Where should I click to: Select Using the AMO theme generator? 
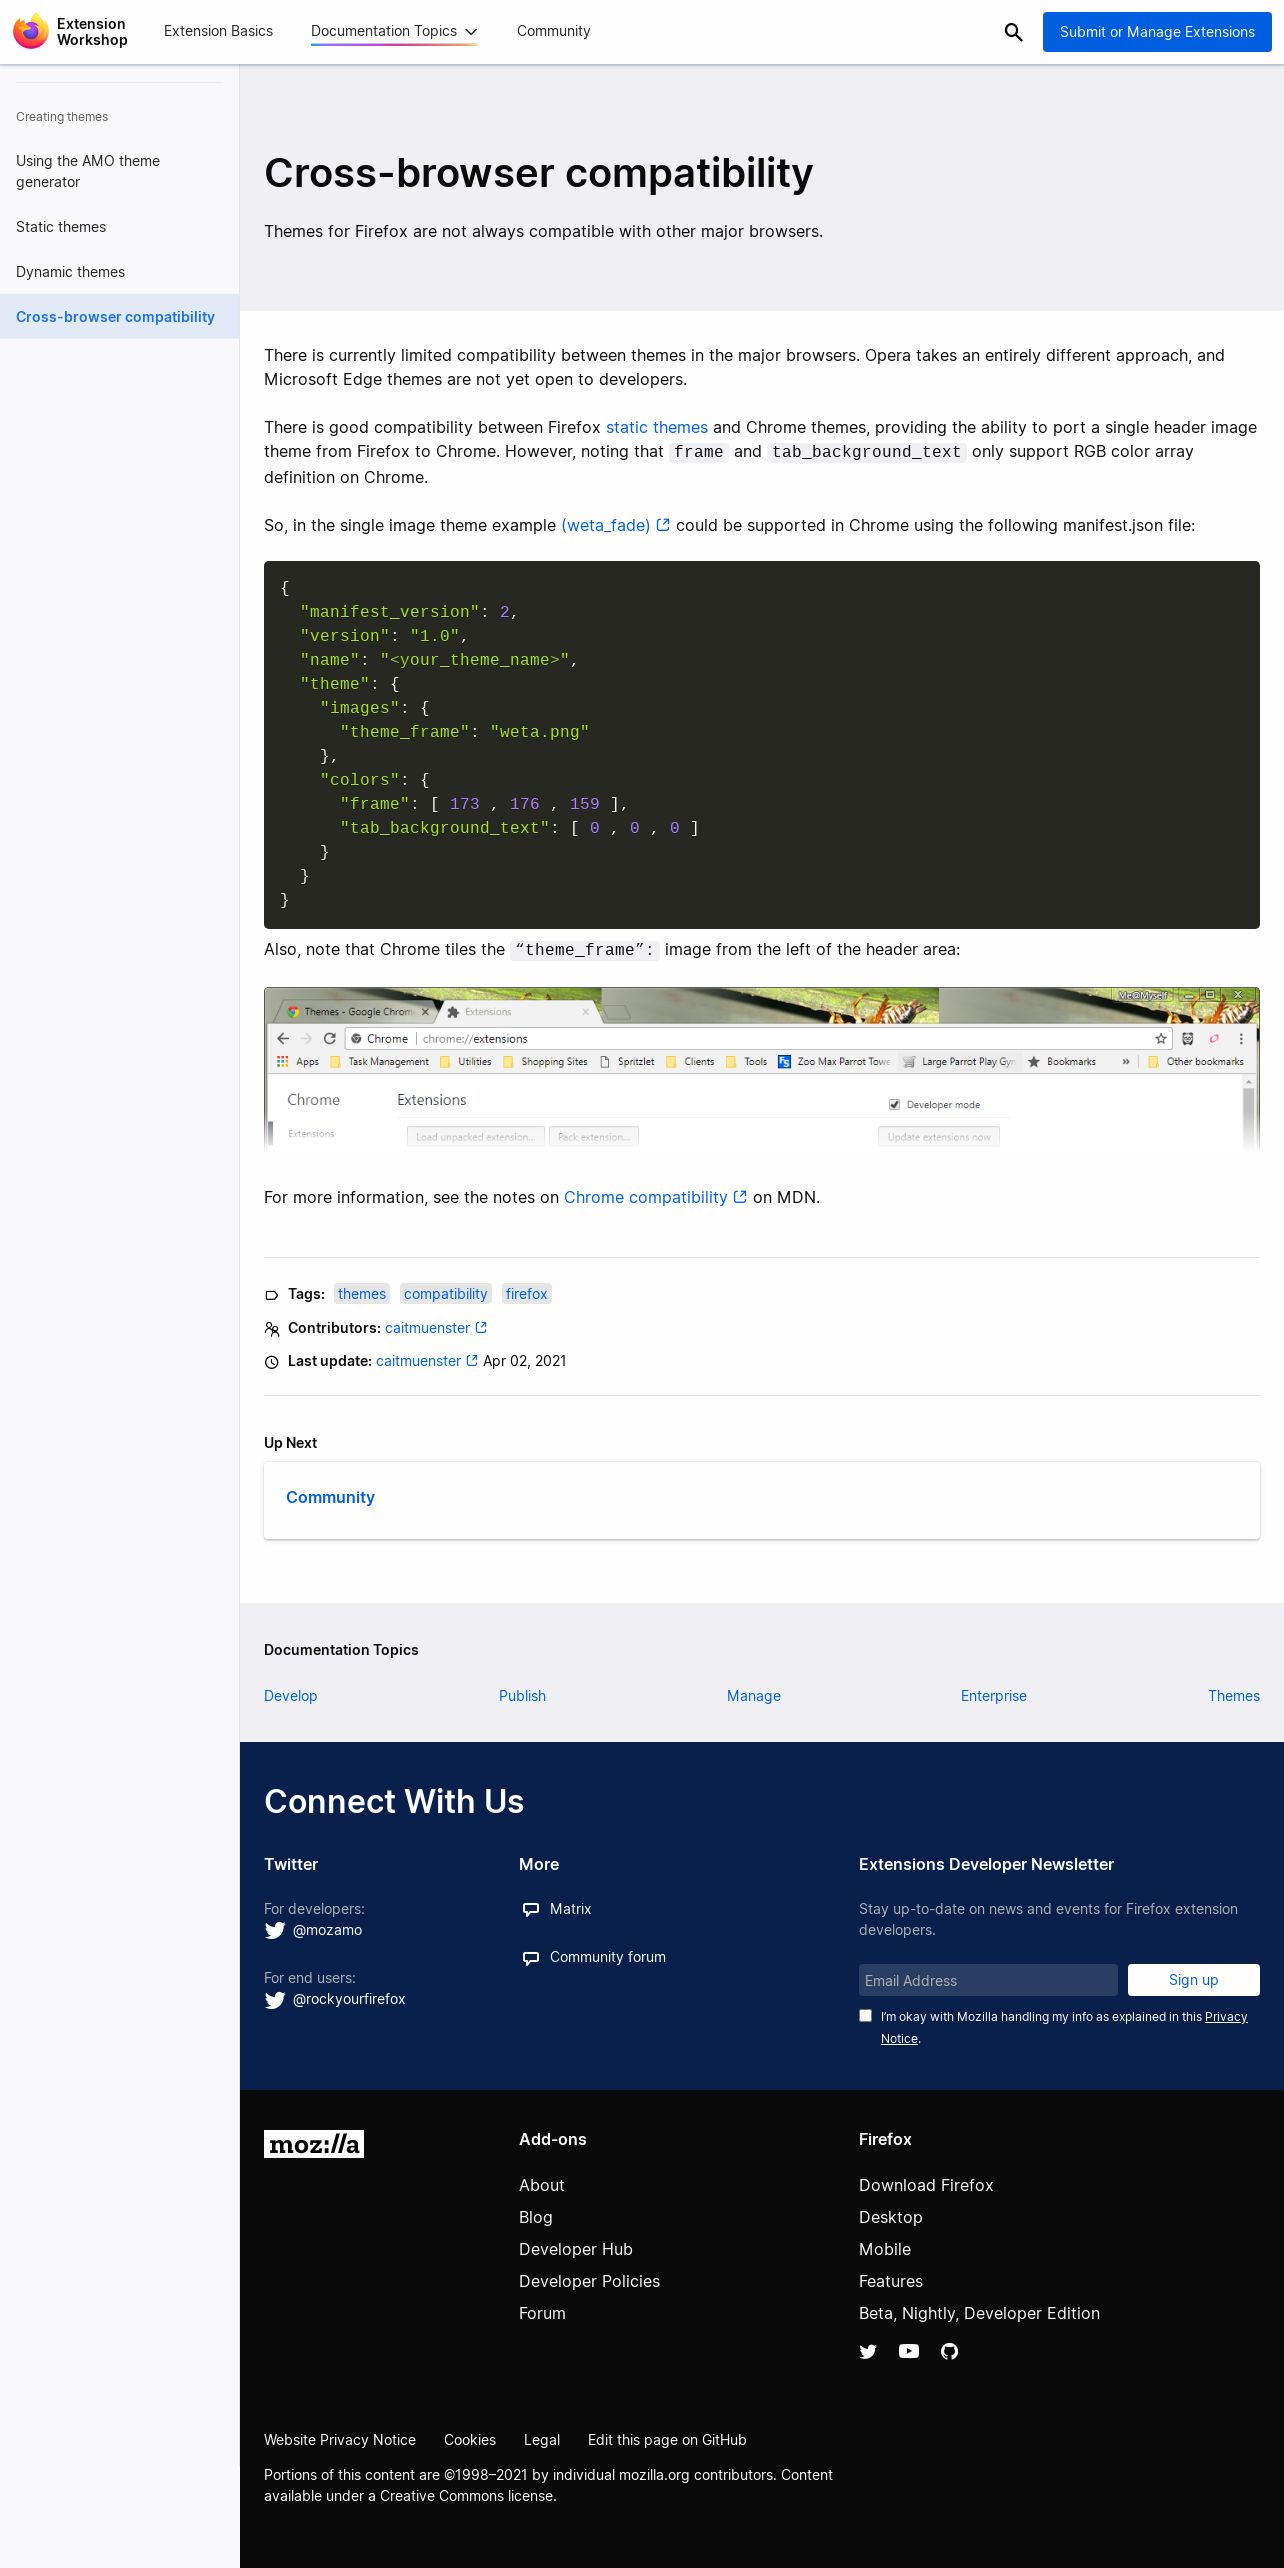point(119,171)
